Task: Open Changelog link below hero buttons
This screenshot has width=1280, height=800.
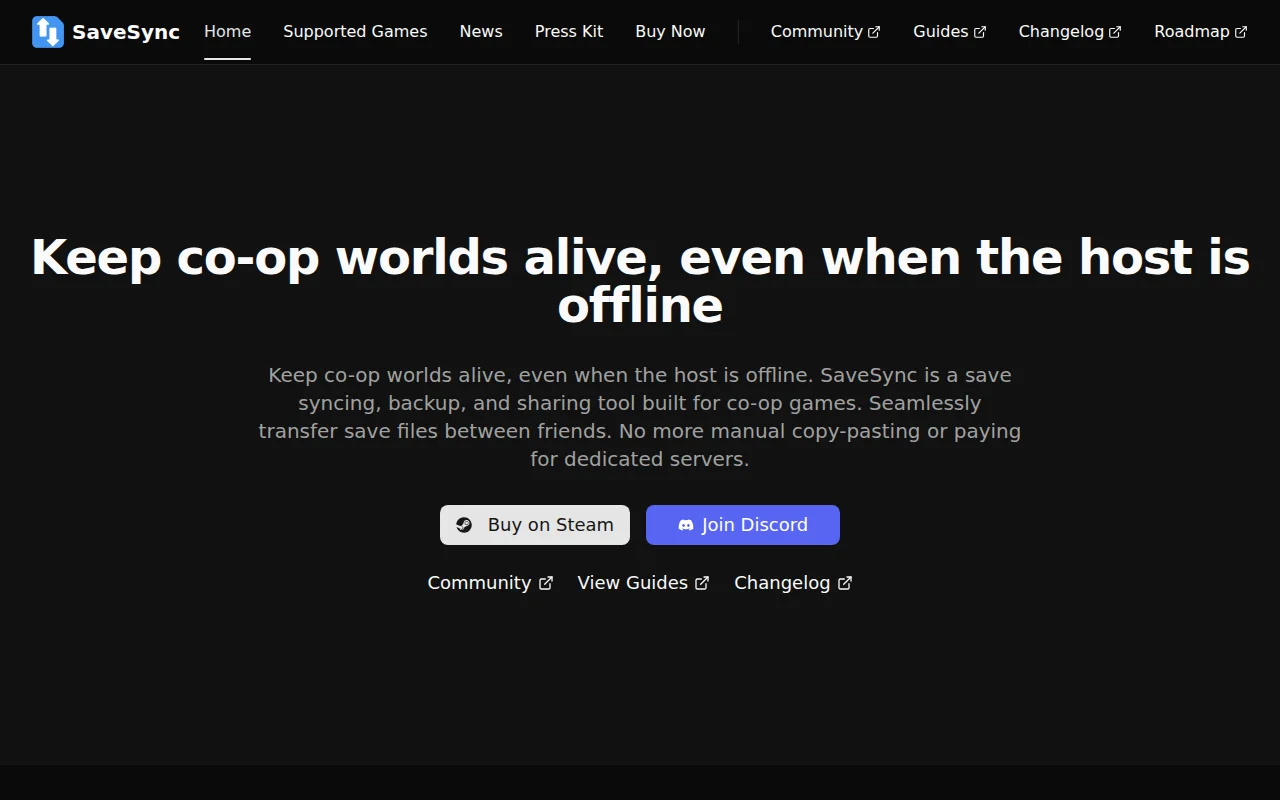Action: [793, 583]
